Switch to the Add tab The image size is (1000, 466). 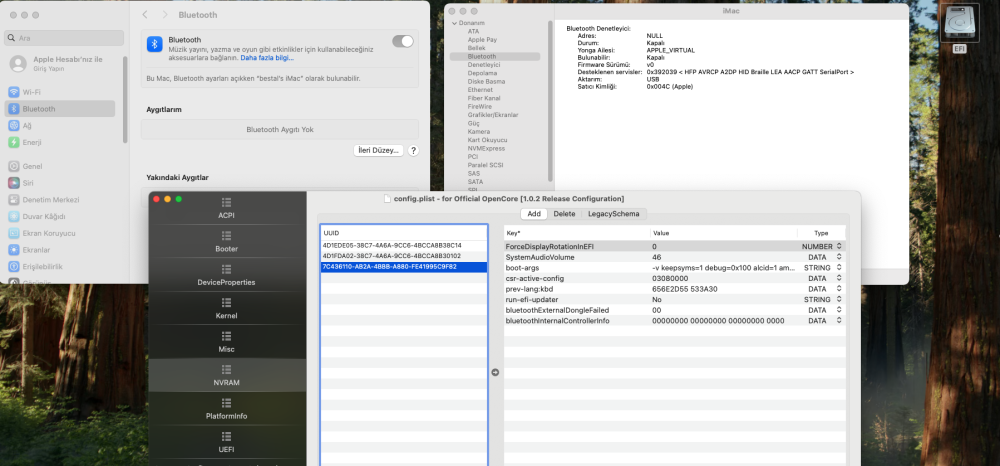coord(534,214)
